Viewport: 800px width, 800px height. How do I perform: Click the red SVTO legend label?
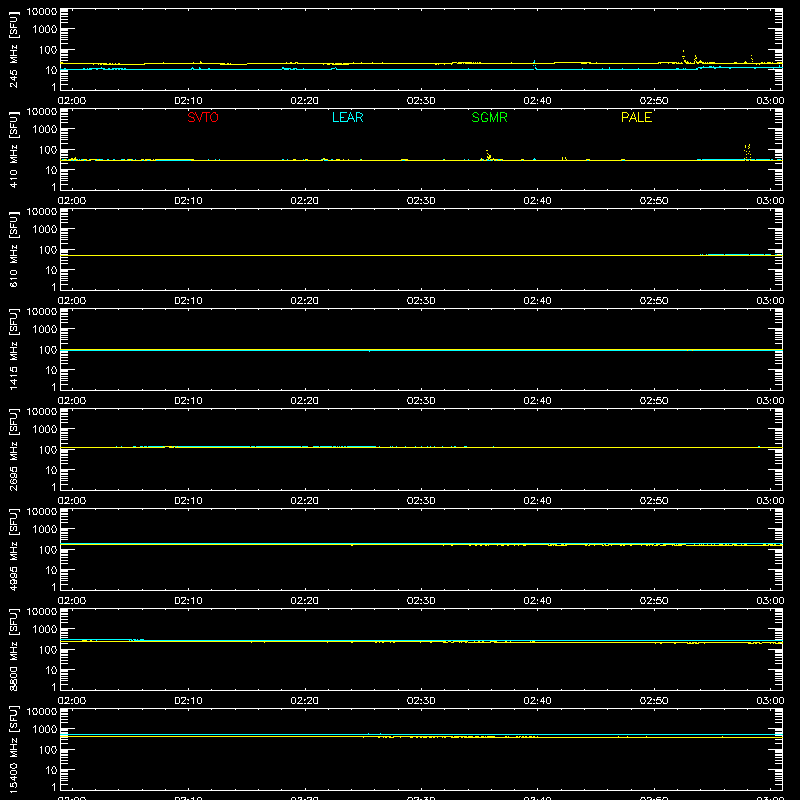pyautogui.click(x=203, y=117)
